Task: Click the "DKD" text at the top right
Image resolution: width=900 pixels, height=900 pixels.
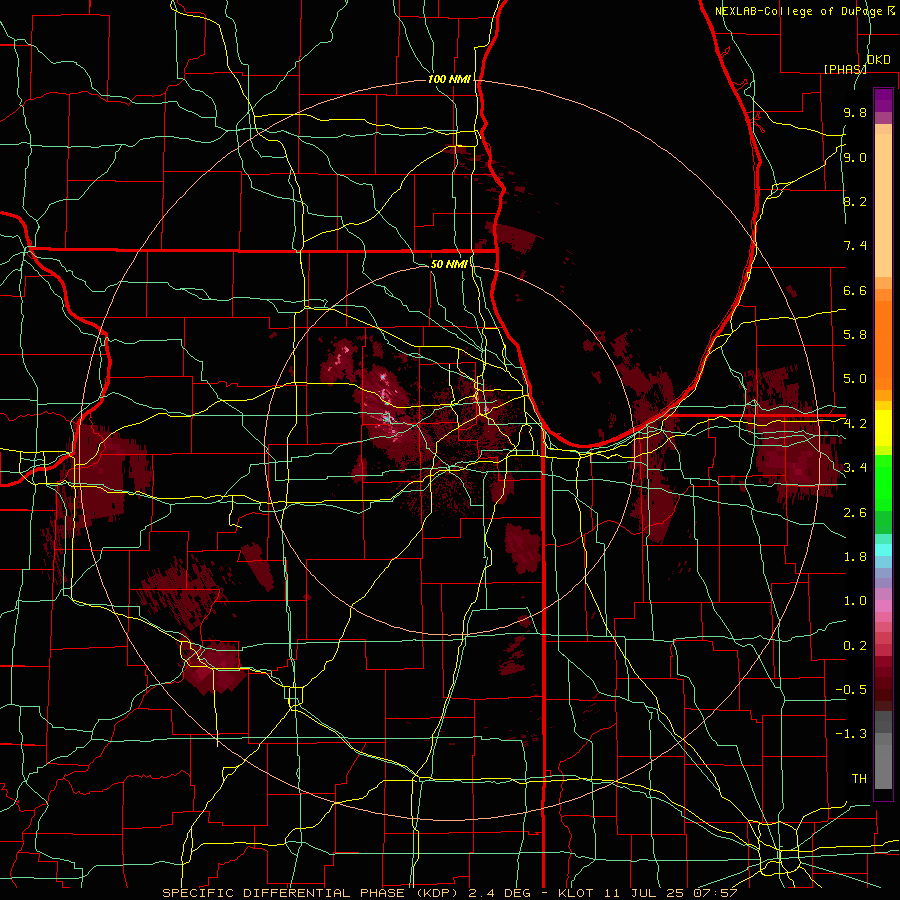Action: [x=879, y=60]
